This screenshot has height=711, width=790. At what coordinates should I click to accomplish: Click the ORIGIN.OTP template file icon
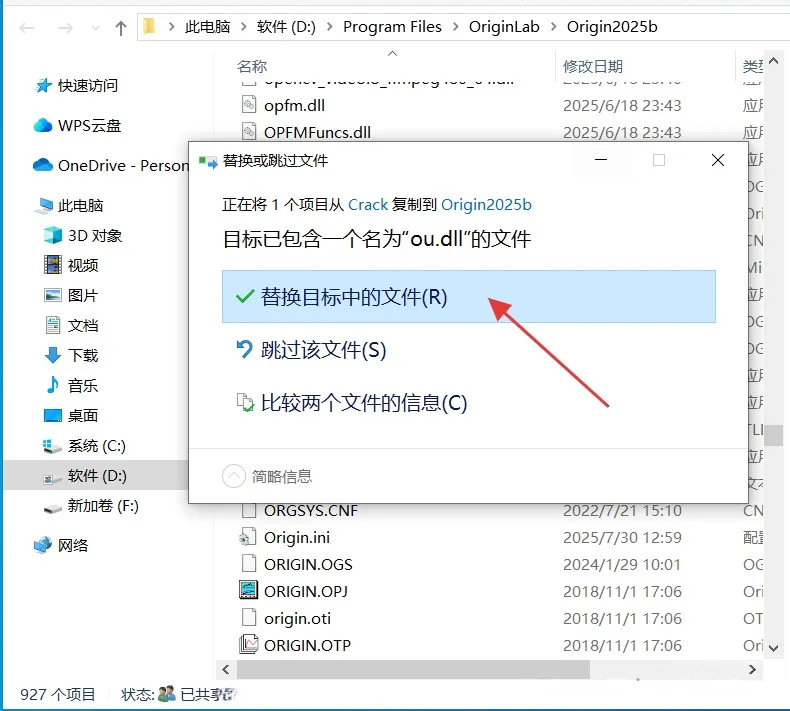click(248, 644)
